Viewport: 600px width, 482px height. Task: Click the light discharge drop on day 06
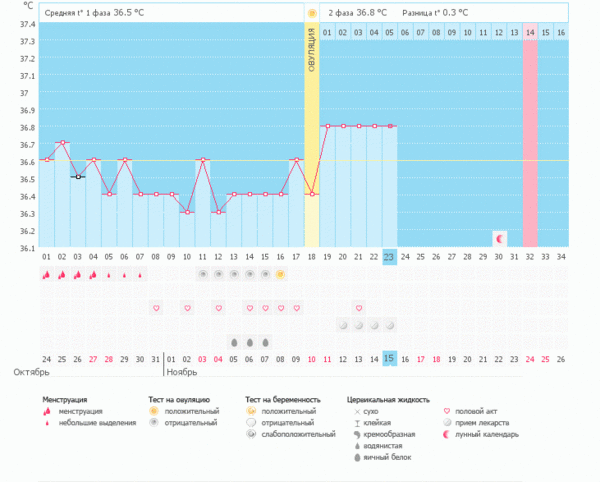click(x=125, y=274)
